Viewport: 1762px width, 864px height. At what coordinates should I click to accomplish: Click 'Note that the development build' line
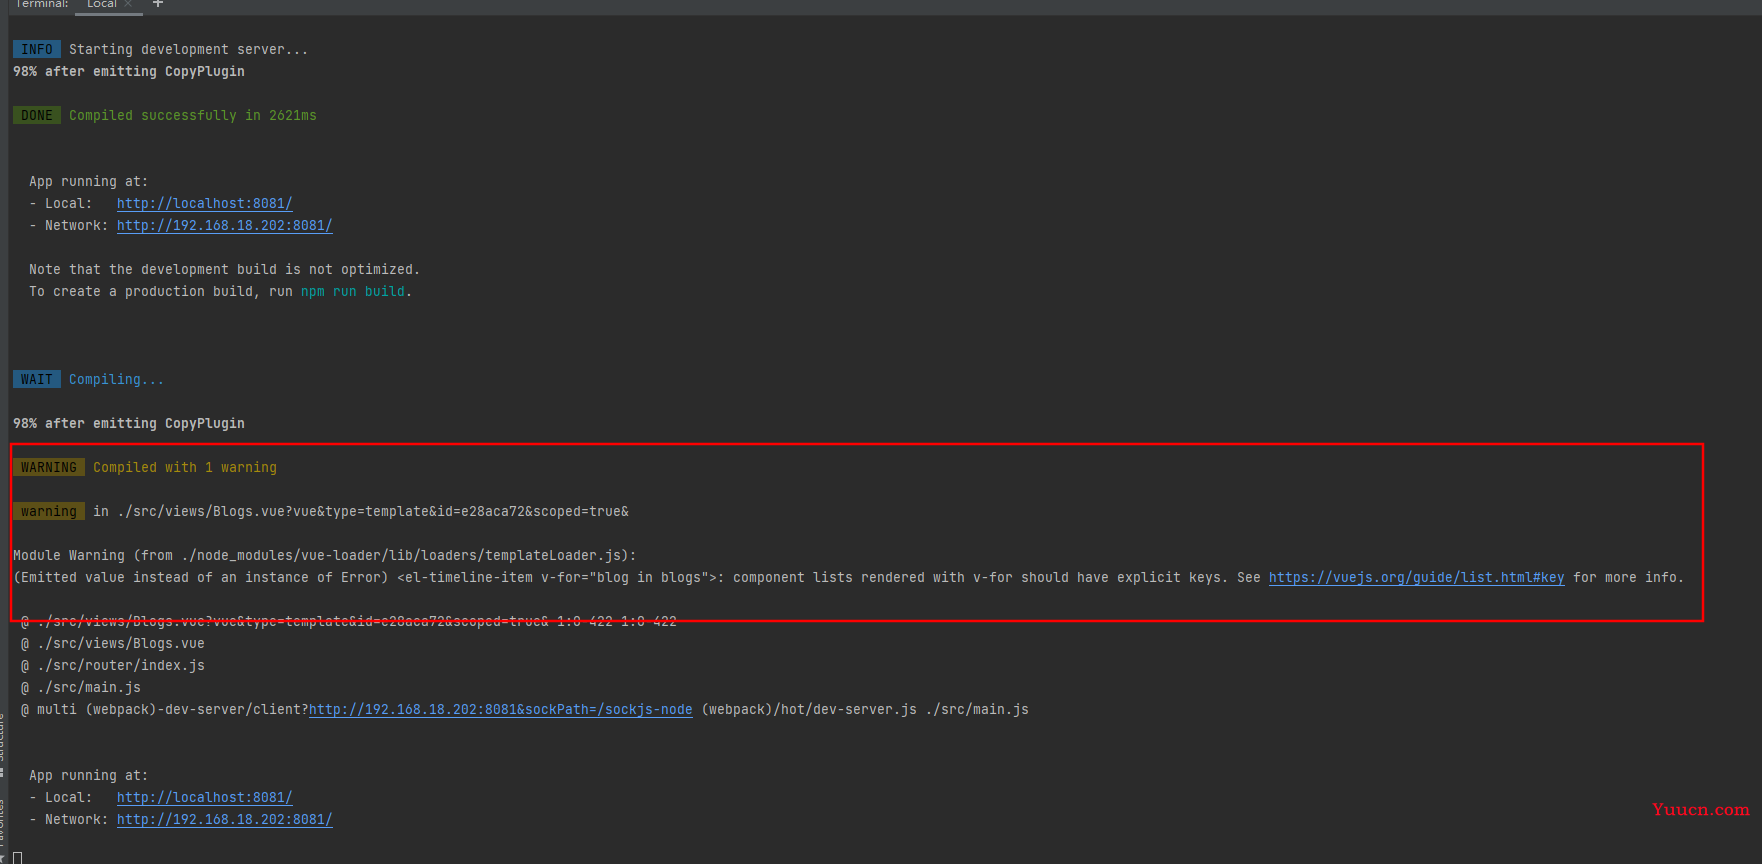(x=224, y=269)
